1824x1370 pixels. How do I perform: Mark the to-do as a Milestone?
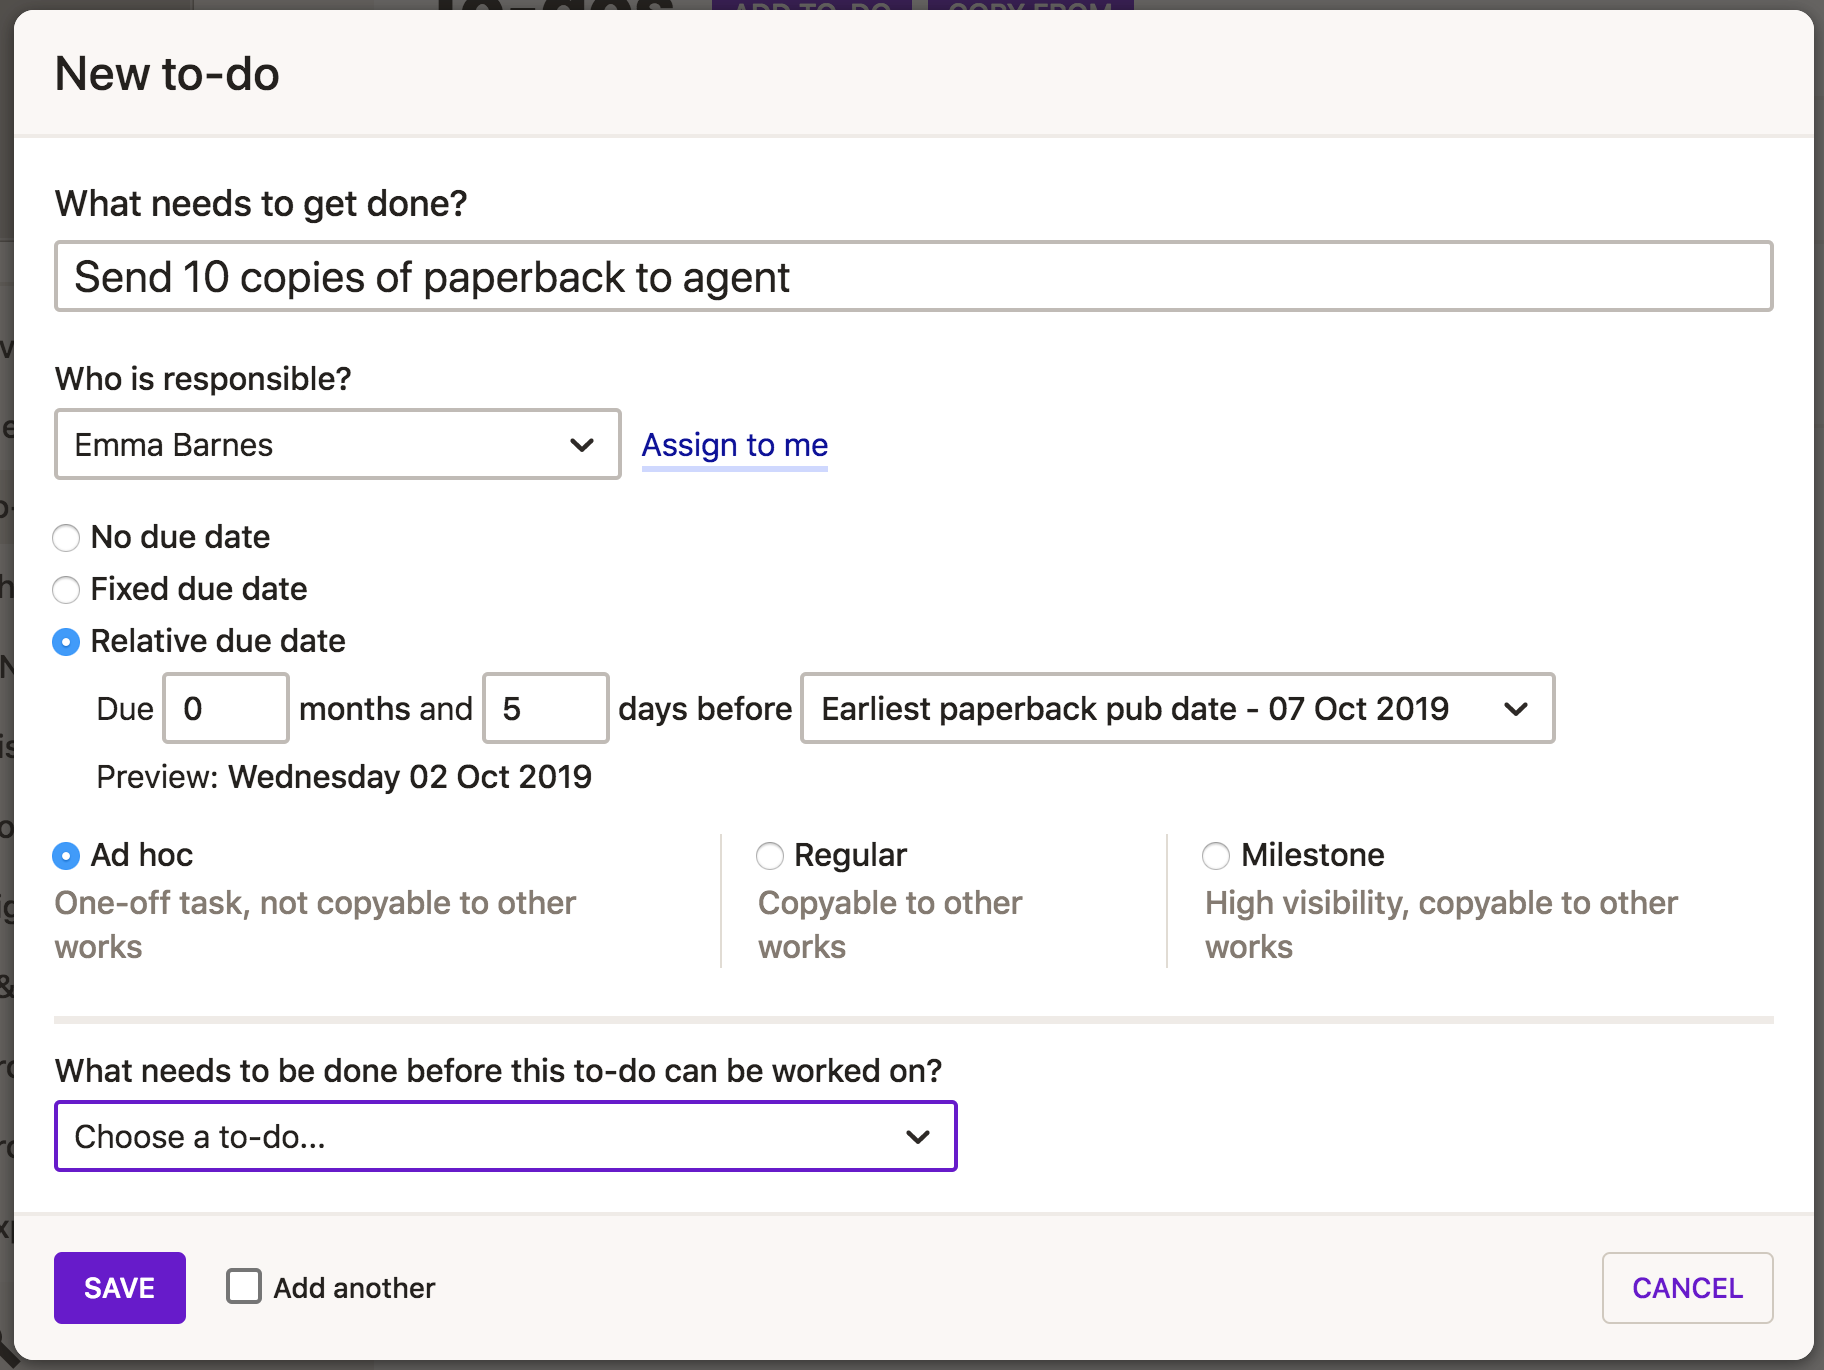[x=1216, y=856]
